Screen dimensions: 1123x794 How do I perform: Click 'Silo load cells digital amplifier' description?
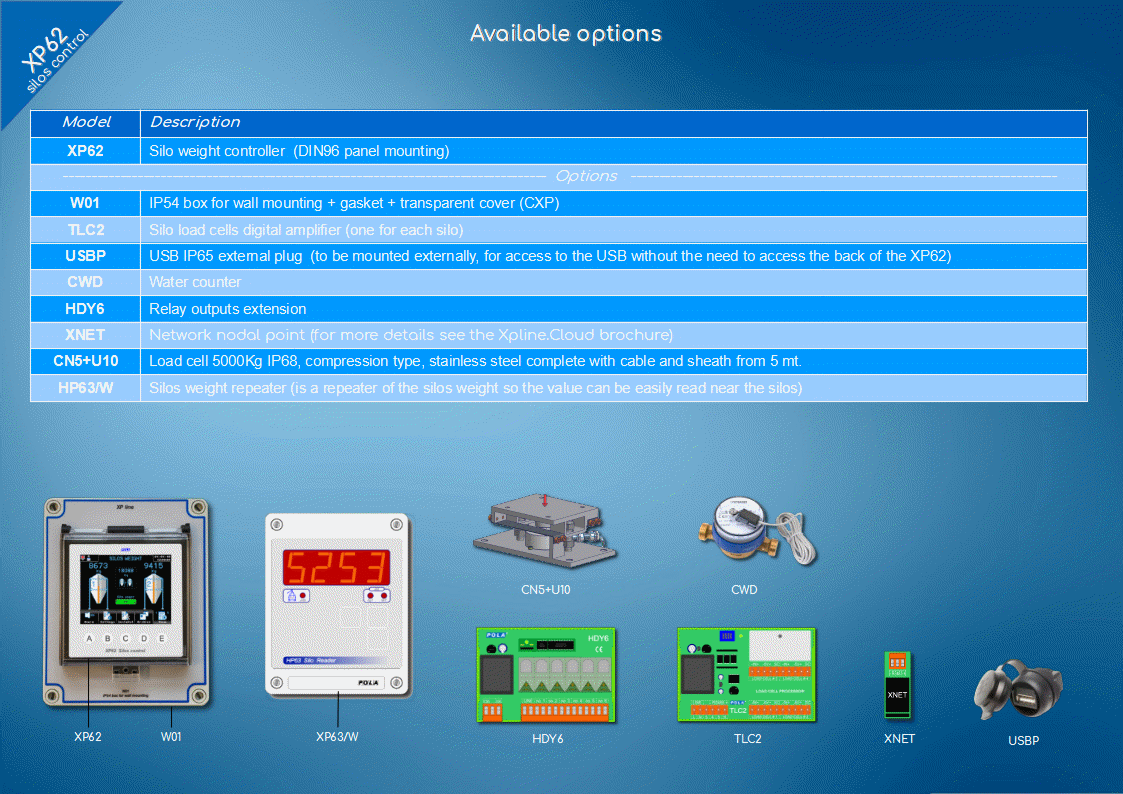point(307,230)
